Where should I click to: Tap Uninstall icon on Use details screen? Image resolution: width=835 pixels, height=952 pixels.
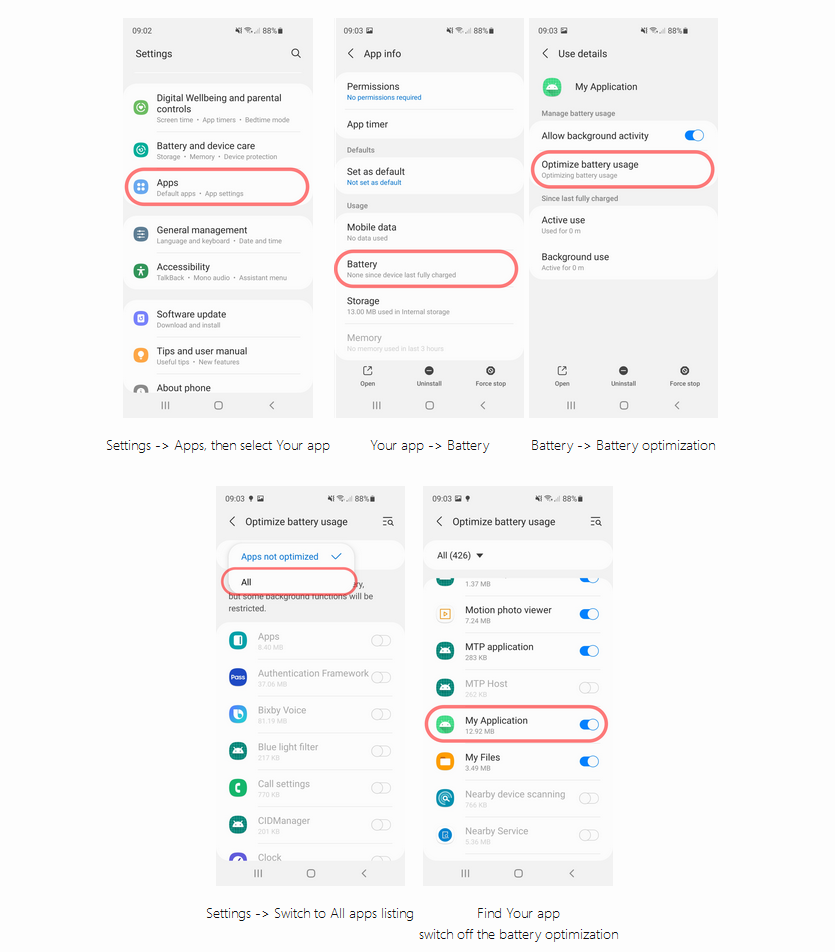point(623,370)
